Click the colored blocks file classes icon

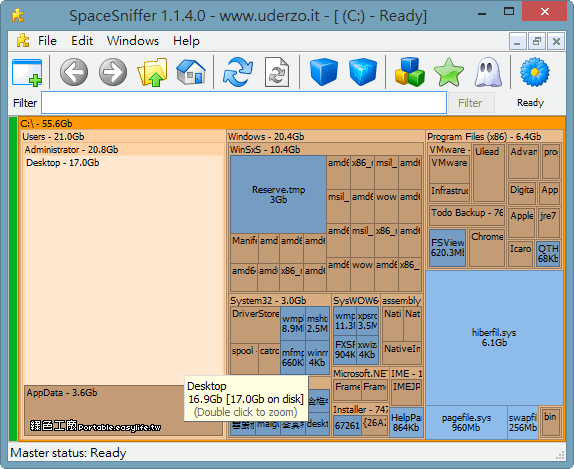pyautogui.click(x=410, y=72)
